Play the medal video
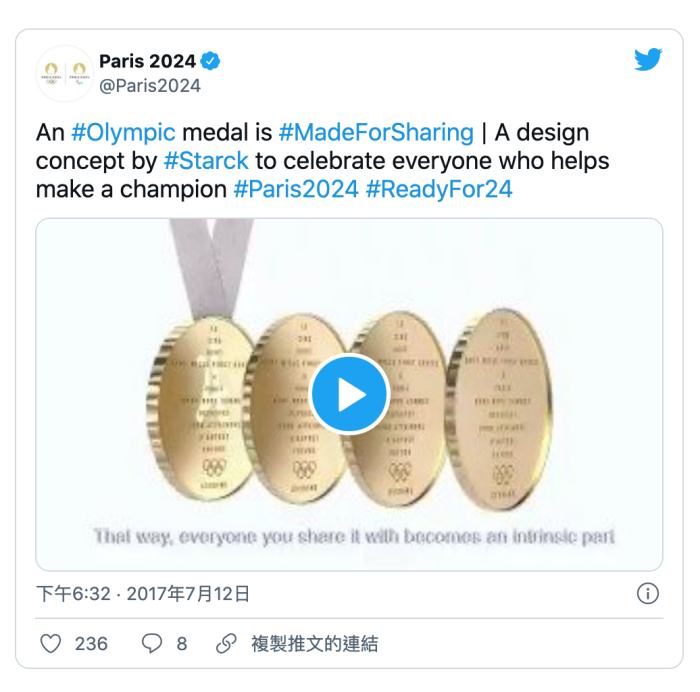700x692 pixels. pos(349,394)
